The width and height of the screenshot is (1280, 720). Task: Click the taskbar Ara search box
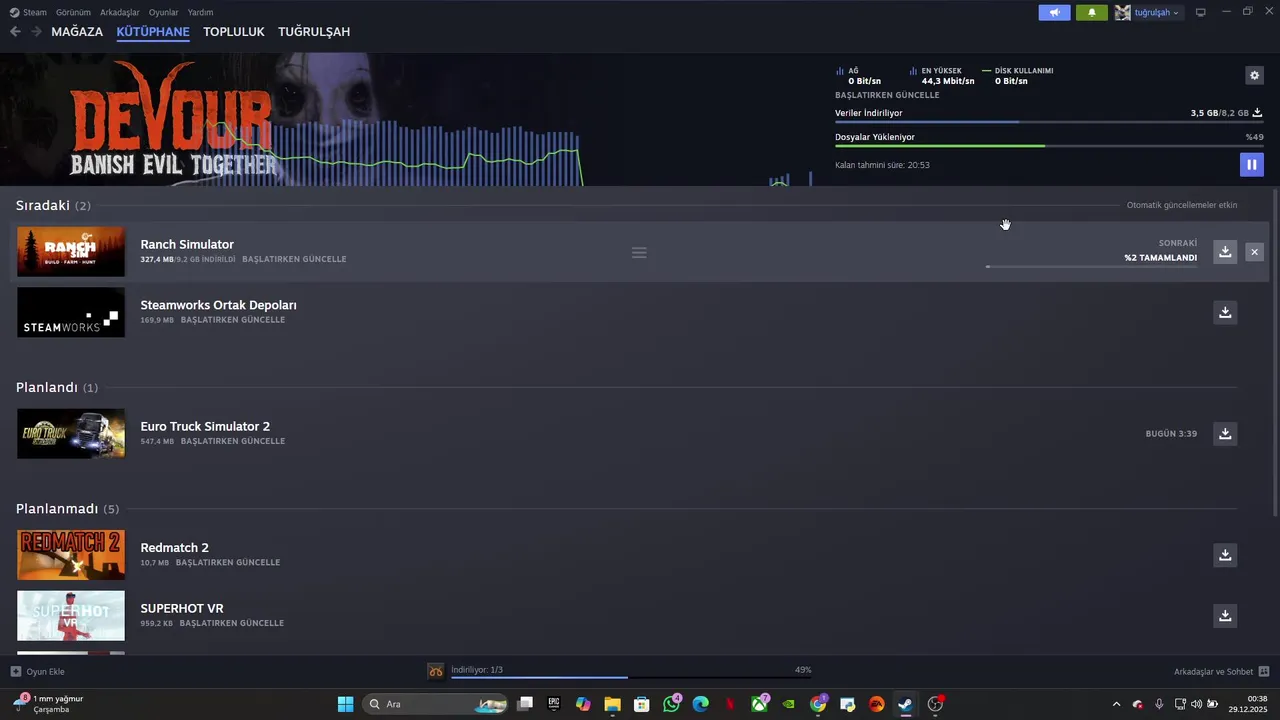click(435, 704)
